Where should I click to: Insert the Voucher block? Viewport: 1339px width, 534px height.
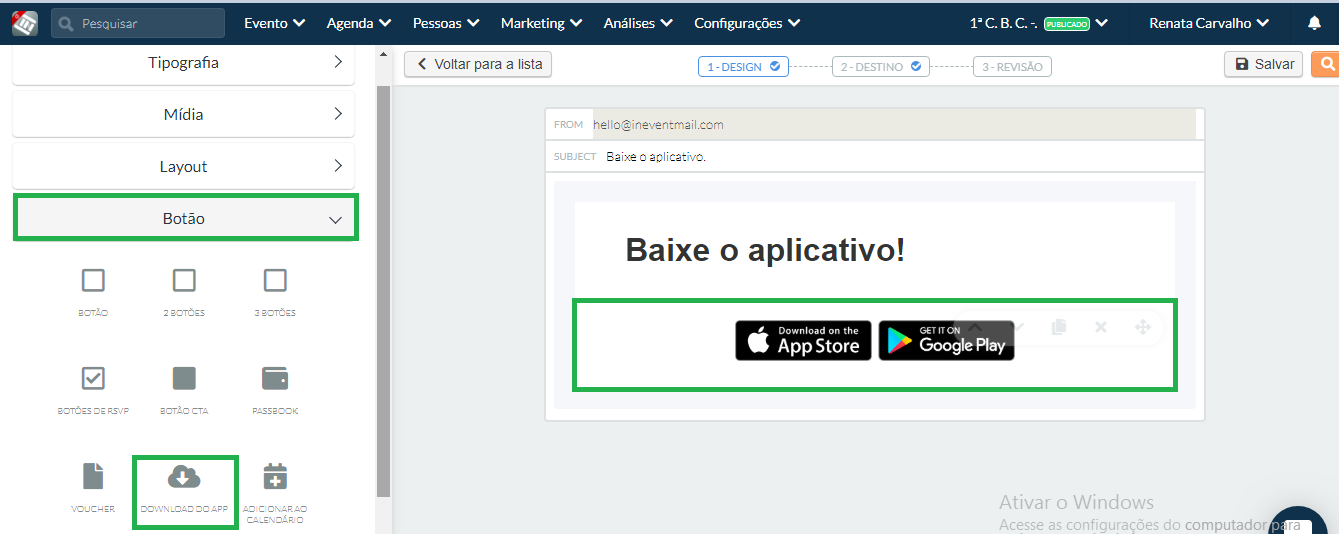tap(93, 488)
